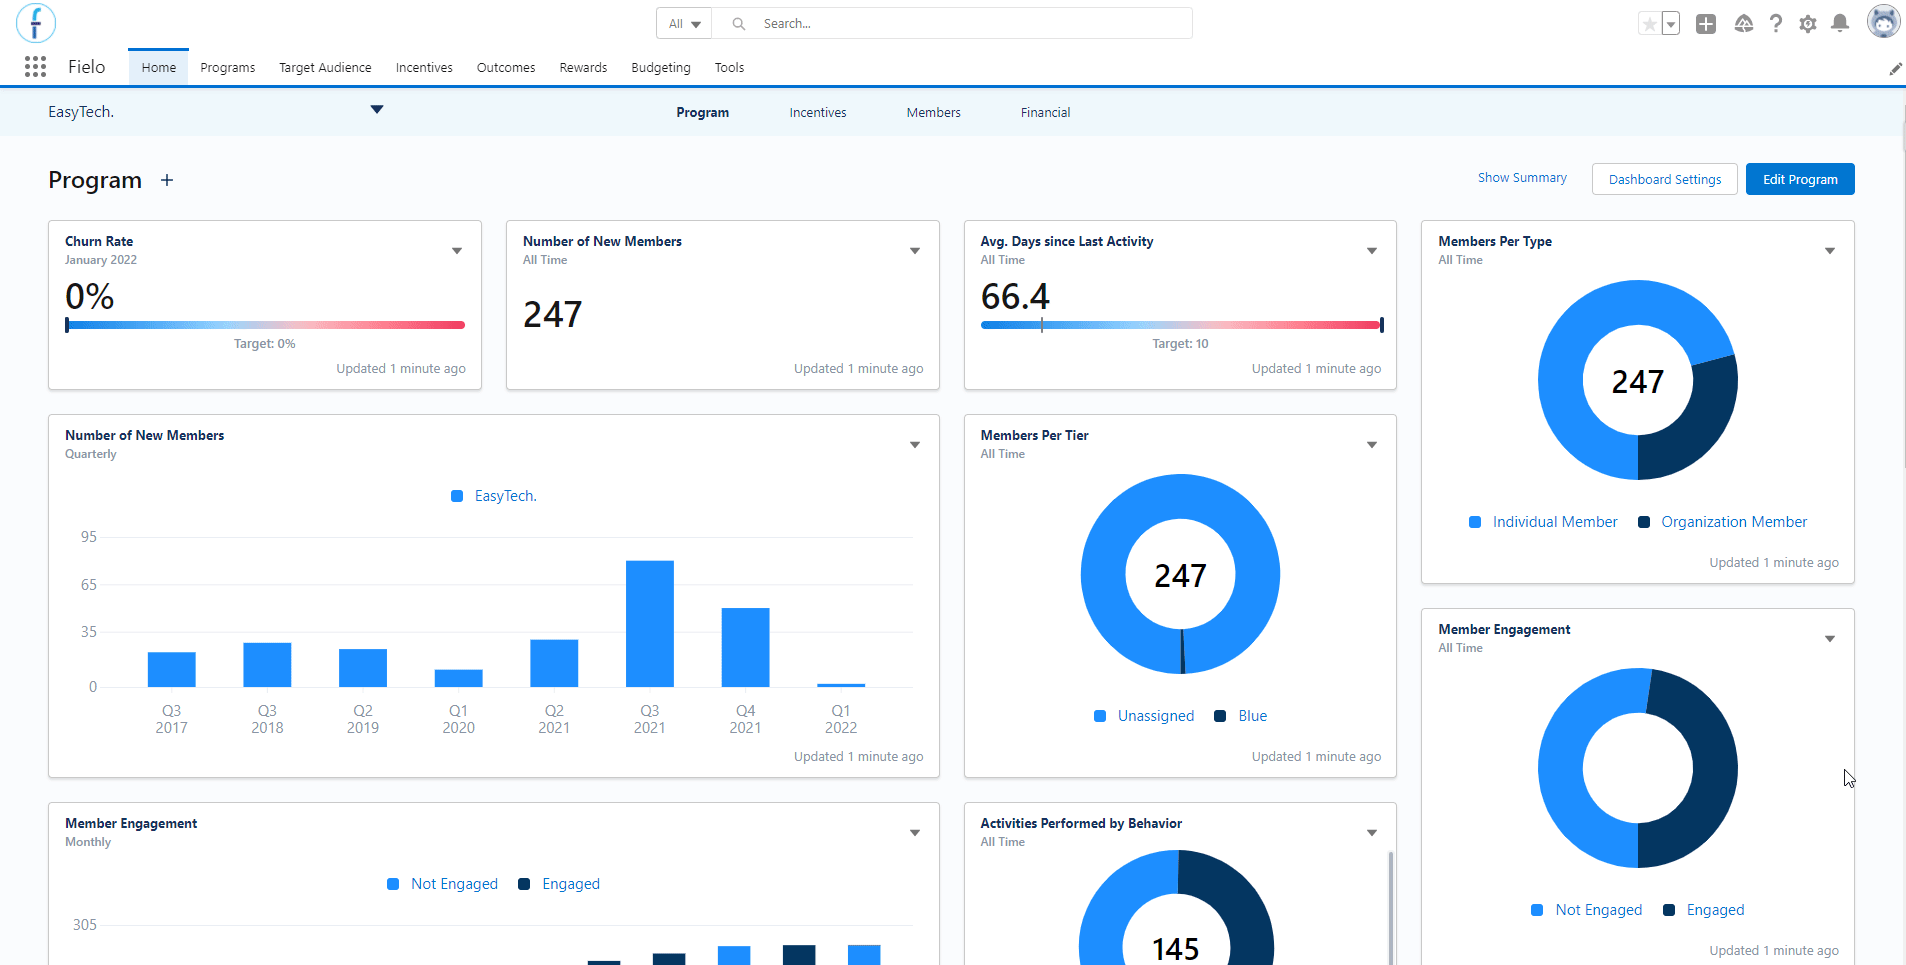Viewport: 1906px width, 965px height.
Task: Expand Activities Performed by Behavior menu
Action: click(x=1372, y=833)
